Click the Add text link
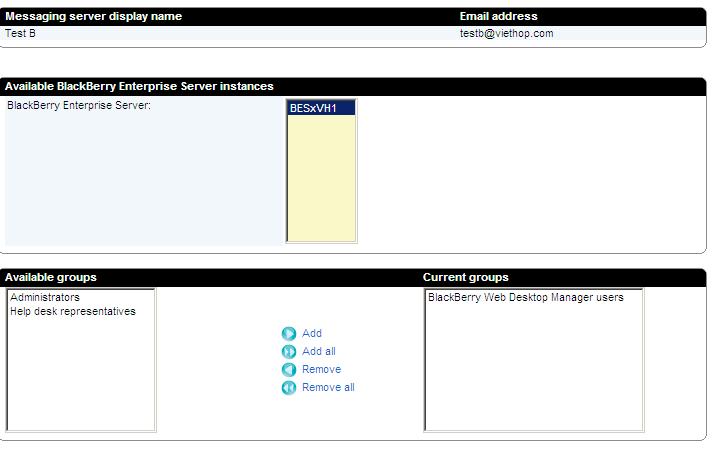Viewport: 719px width, 450px height. click(x=312, y=334)
